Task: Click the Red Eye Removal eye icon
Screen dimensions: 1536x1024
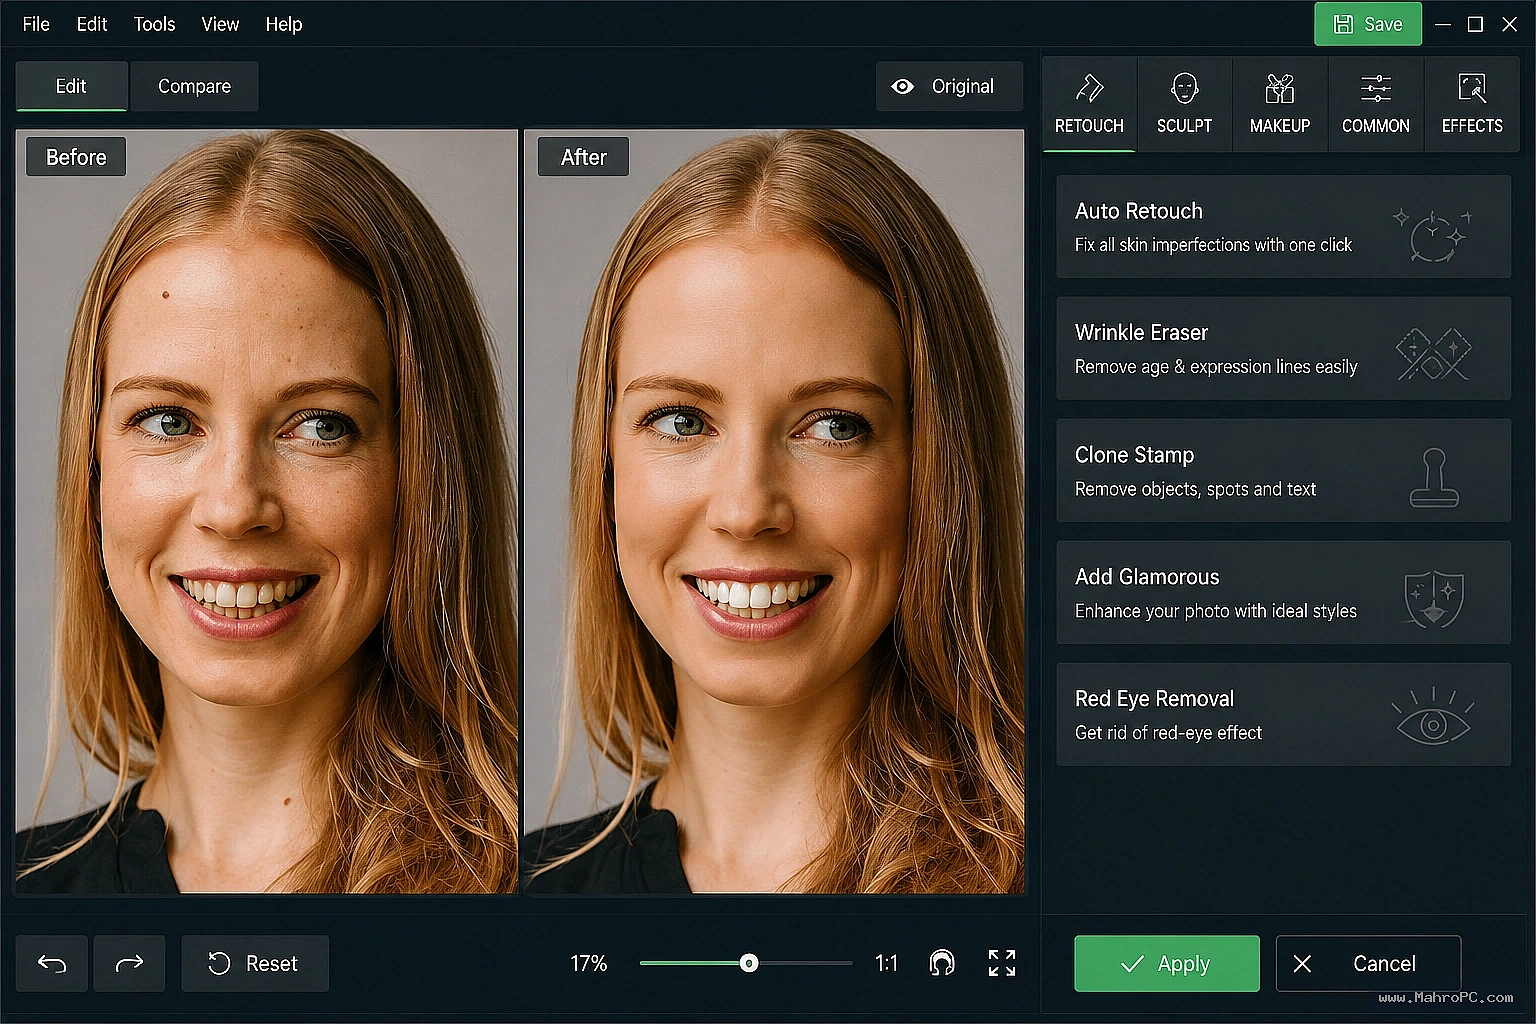Action: pos(1433,716)
